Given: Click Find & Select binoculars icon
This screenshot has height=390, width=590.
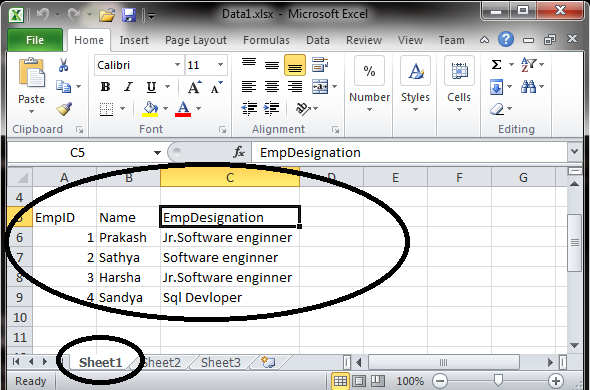Looking at the screenshot, I should pos(528,87).
